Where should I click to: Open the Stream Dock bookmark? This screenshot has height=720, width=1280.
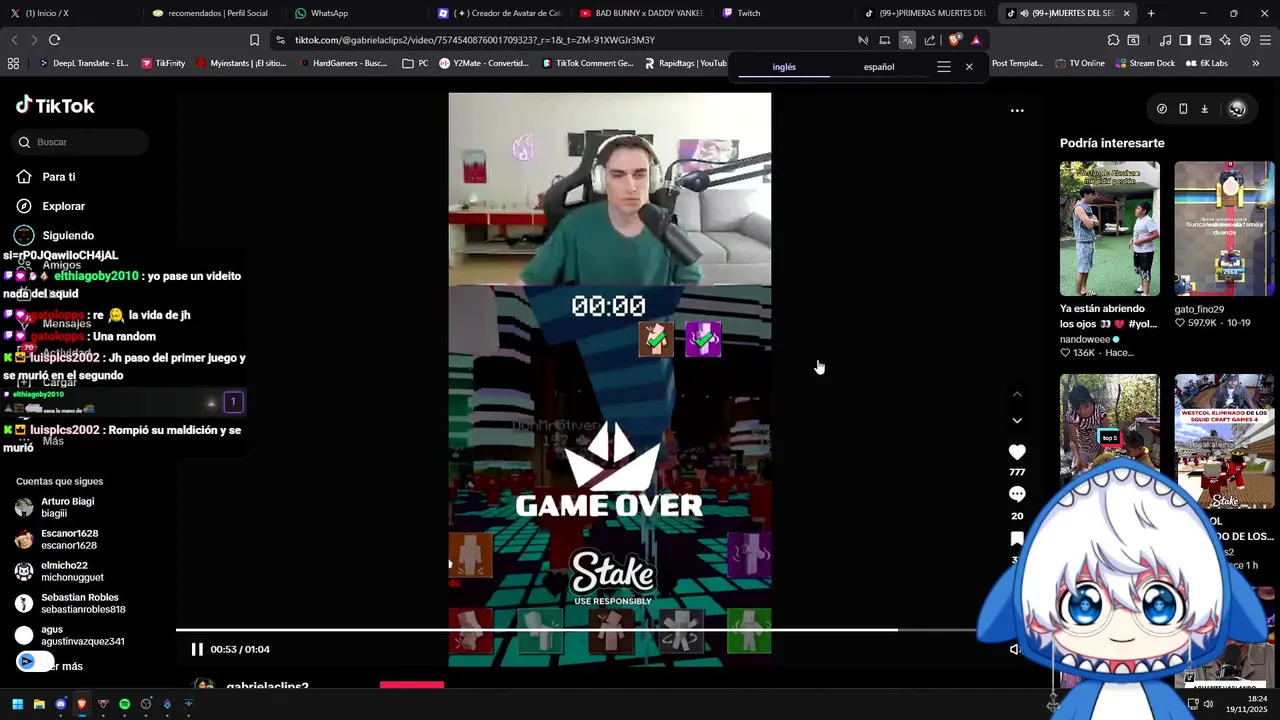1145,63
